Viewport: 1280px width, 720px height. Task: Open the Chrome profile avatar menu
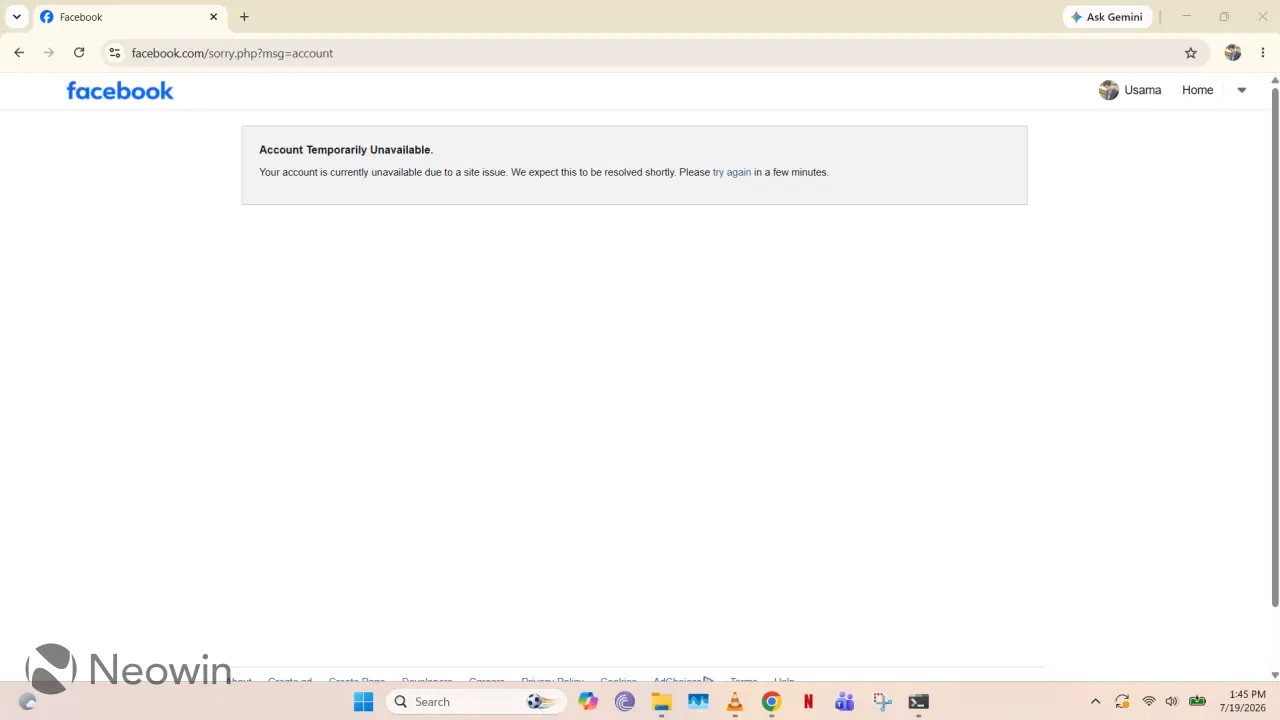pyautogui.click(x=1232, y=53)
